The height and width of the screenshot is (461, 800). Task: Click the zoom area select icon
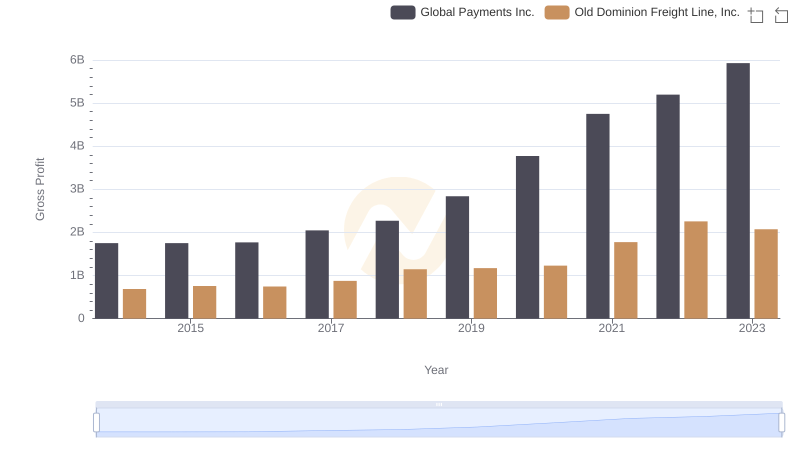click(756, 15)
